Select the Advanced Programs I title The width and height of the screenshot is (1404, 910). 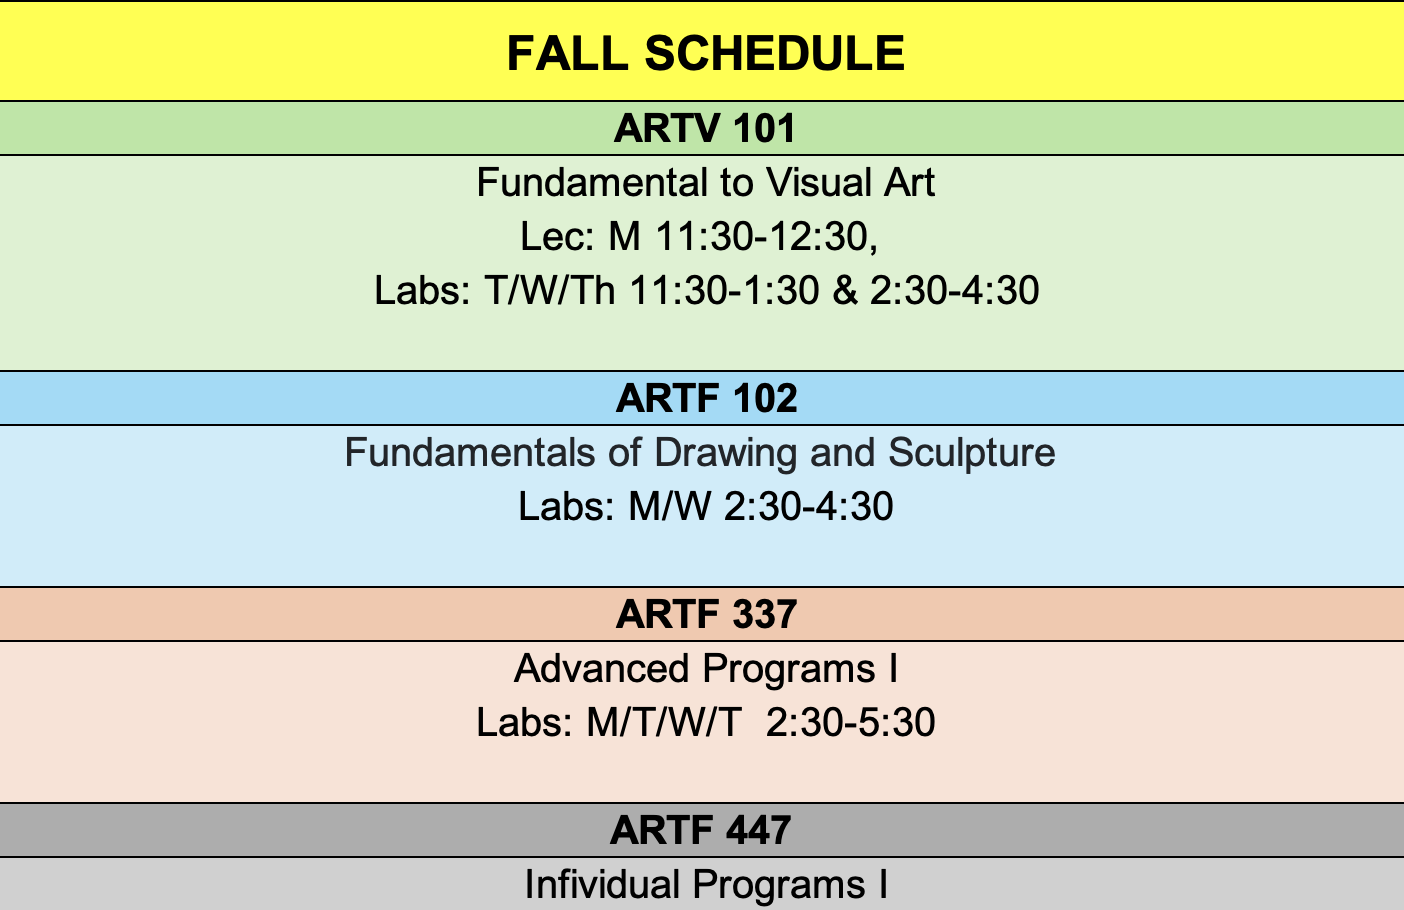click(x=705, y=669)
